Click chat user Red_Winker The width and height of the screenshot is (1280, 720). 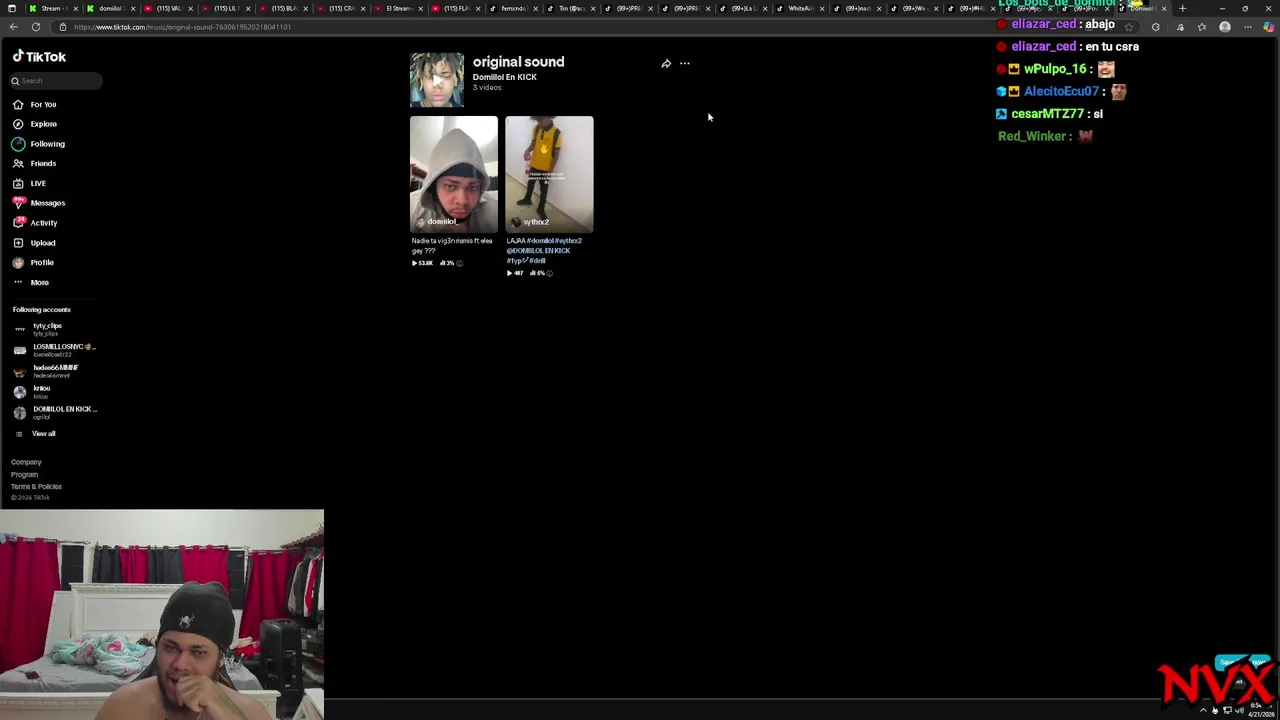1032,136
